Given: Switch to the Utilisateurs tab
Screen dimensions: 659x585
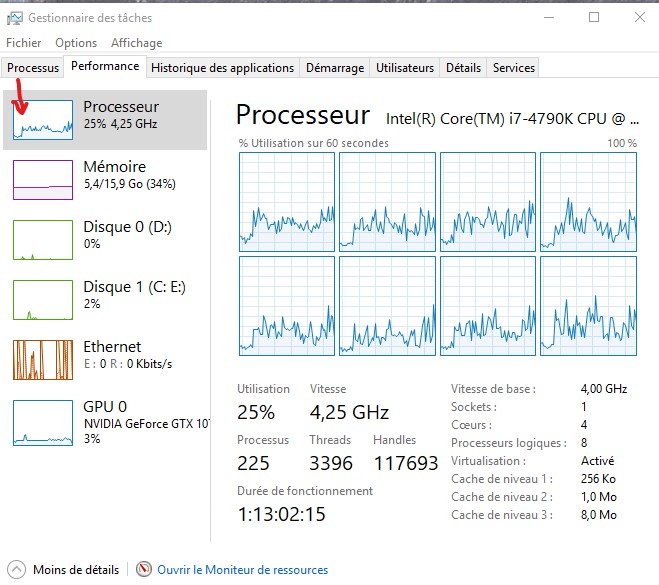Looking at the screenshot, I should (x=405, y=68).
